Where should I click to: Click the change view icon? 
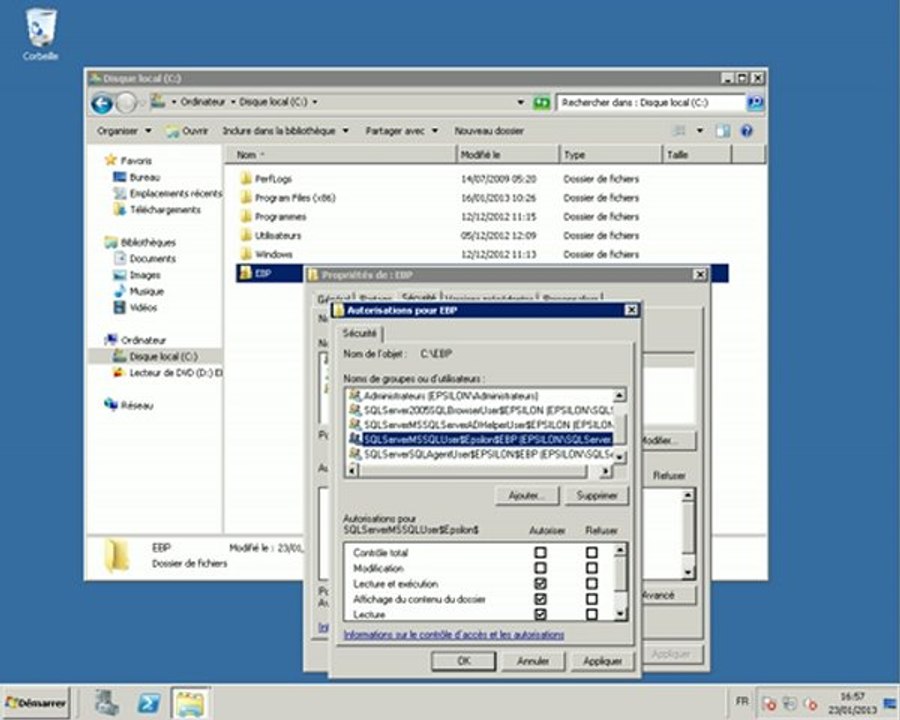(x=679, y=131)
